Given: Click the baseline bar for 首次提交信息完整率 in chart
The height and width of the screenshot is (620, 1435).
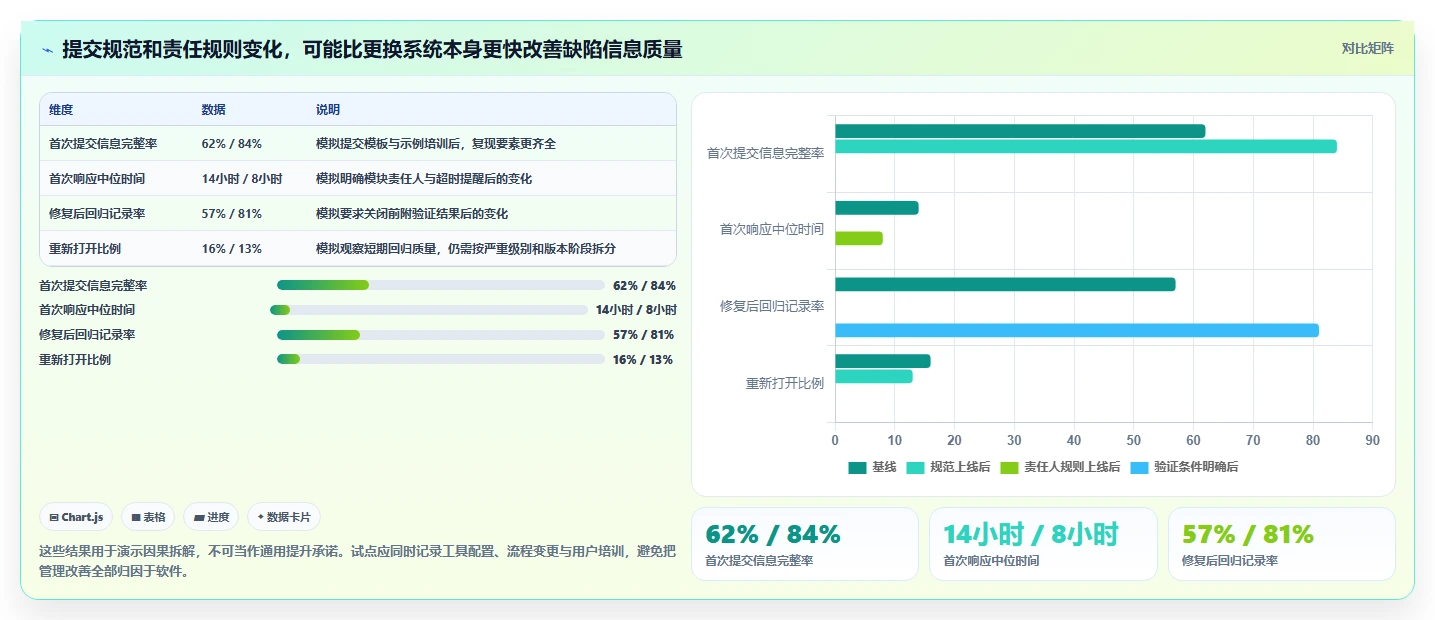Looking at the screenshot, I should click(x=1020, y=131).
